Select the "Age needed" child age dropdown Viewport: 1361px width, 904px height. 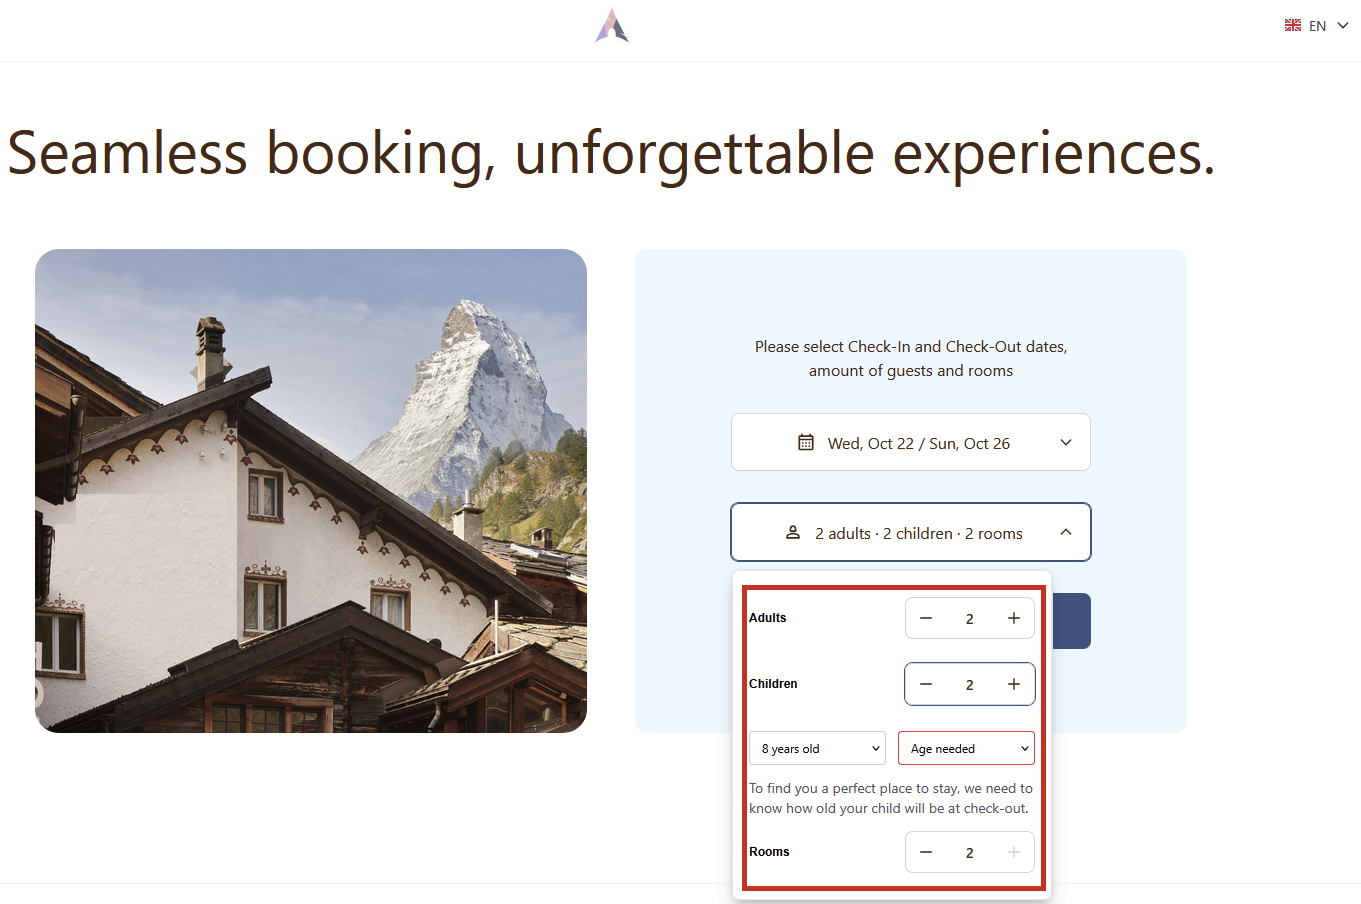[x=966, y=749]
